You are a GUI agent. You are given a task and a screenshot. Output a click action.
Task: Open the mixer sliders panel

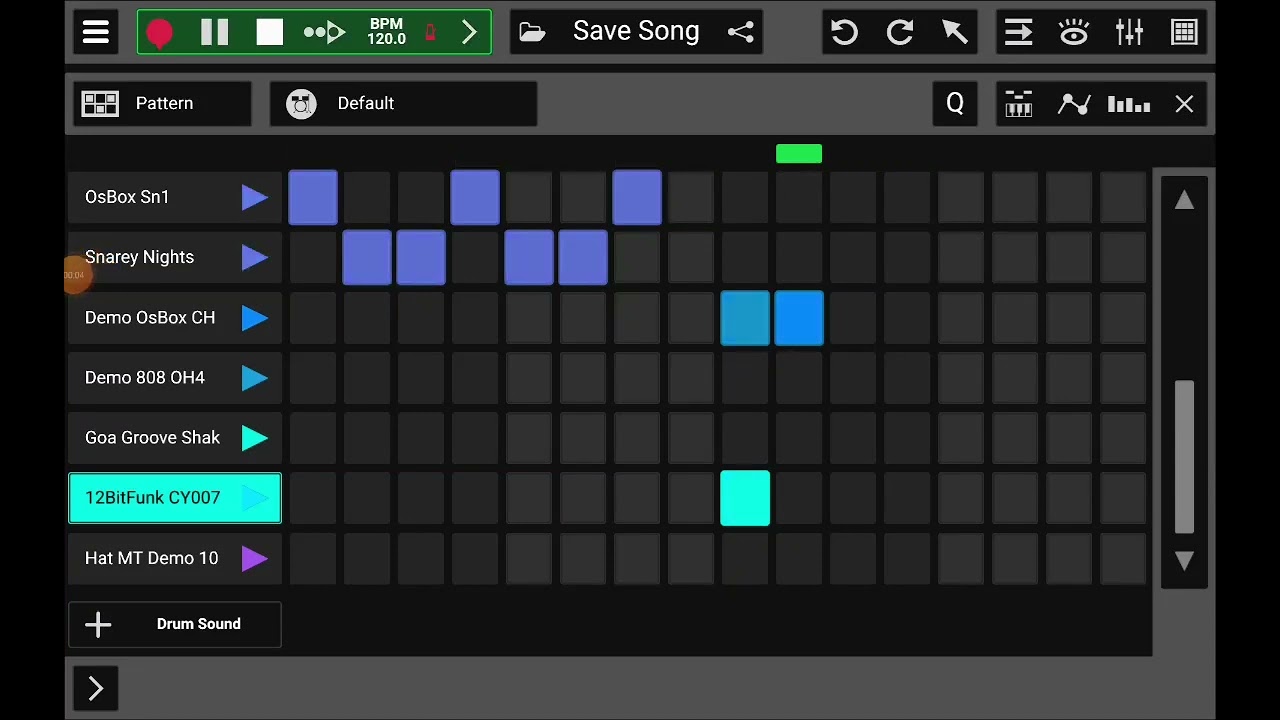1129,32
